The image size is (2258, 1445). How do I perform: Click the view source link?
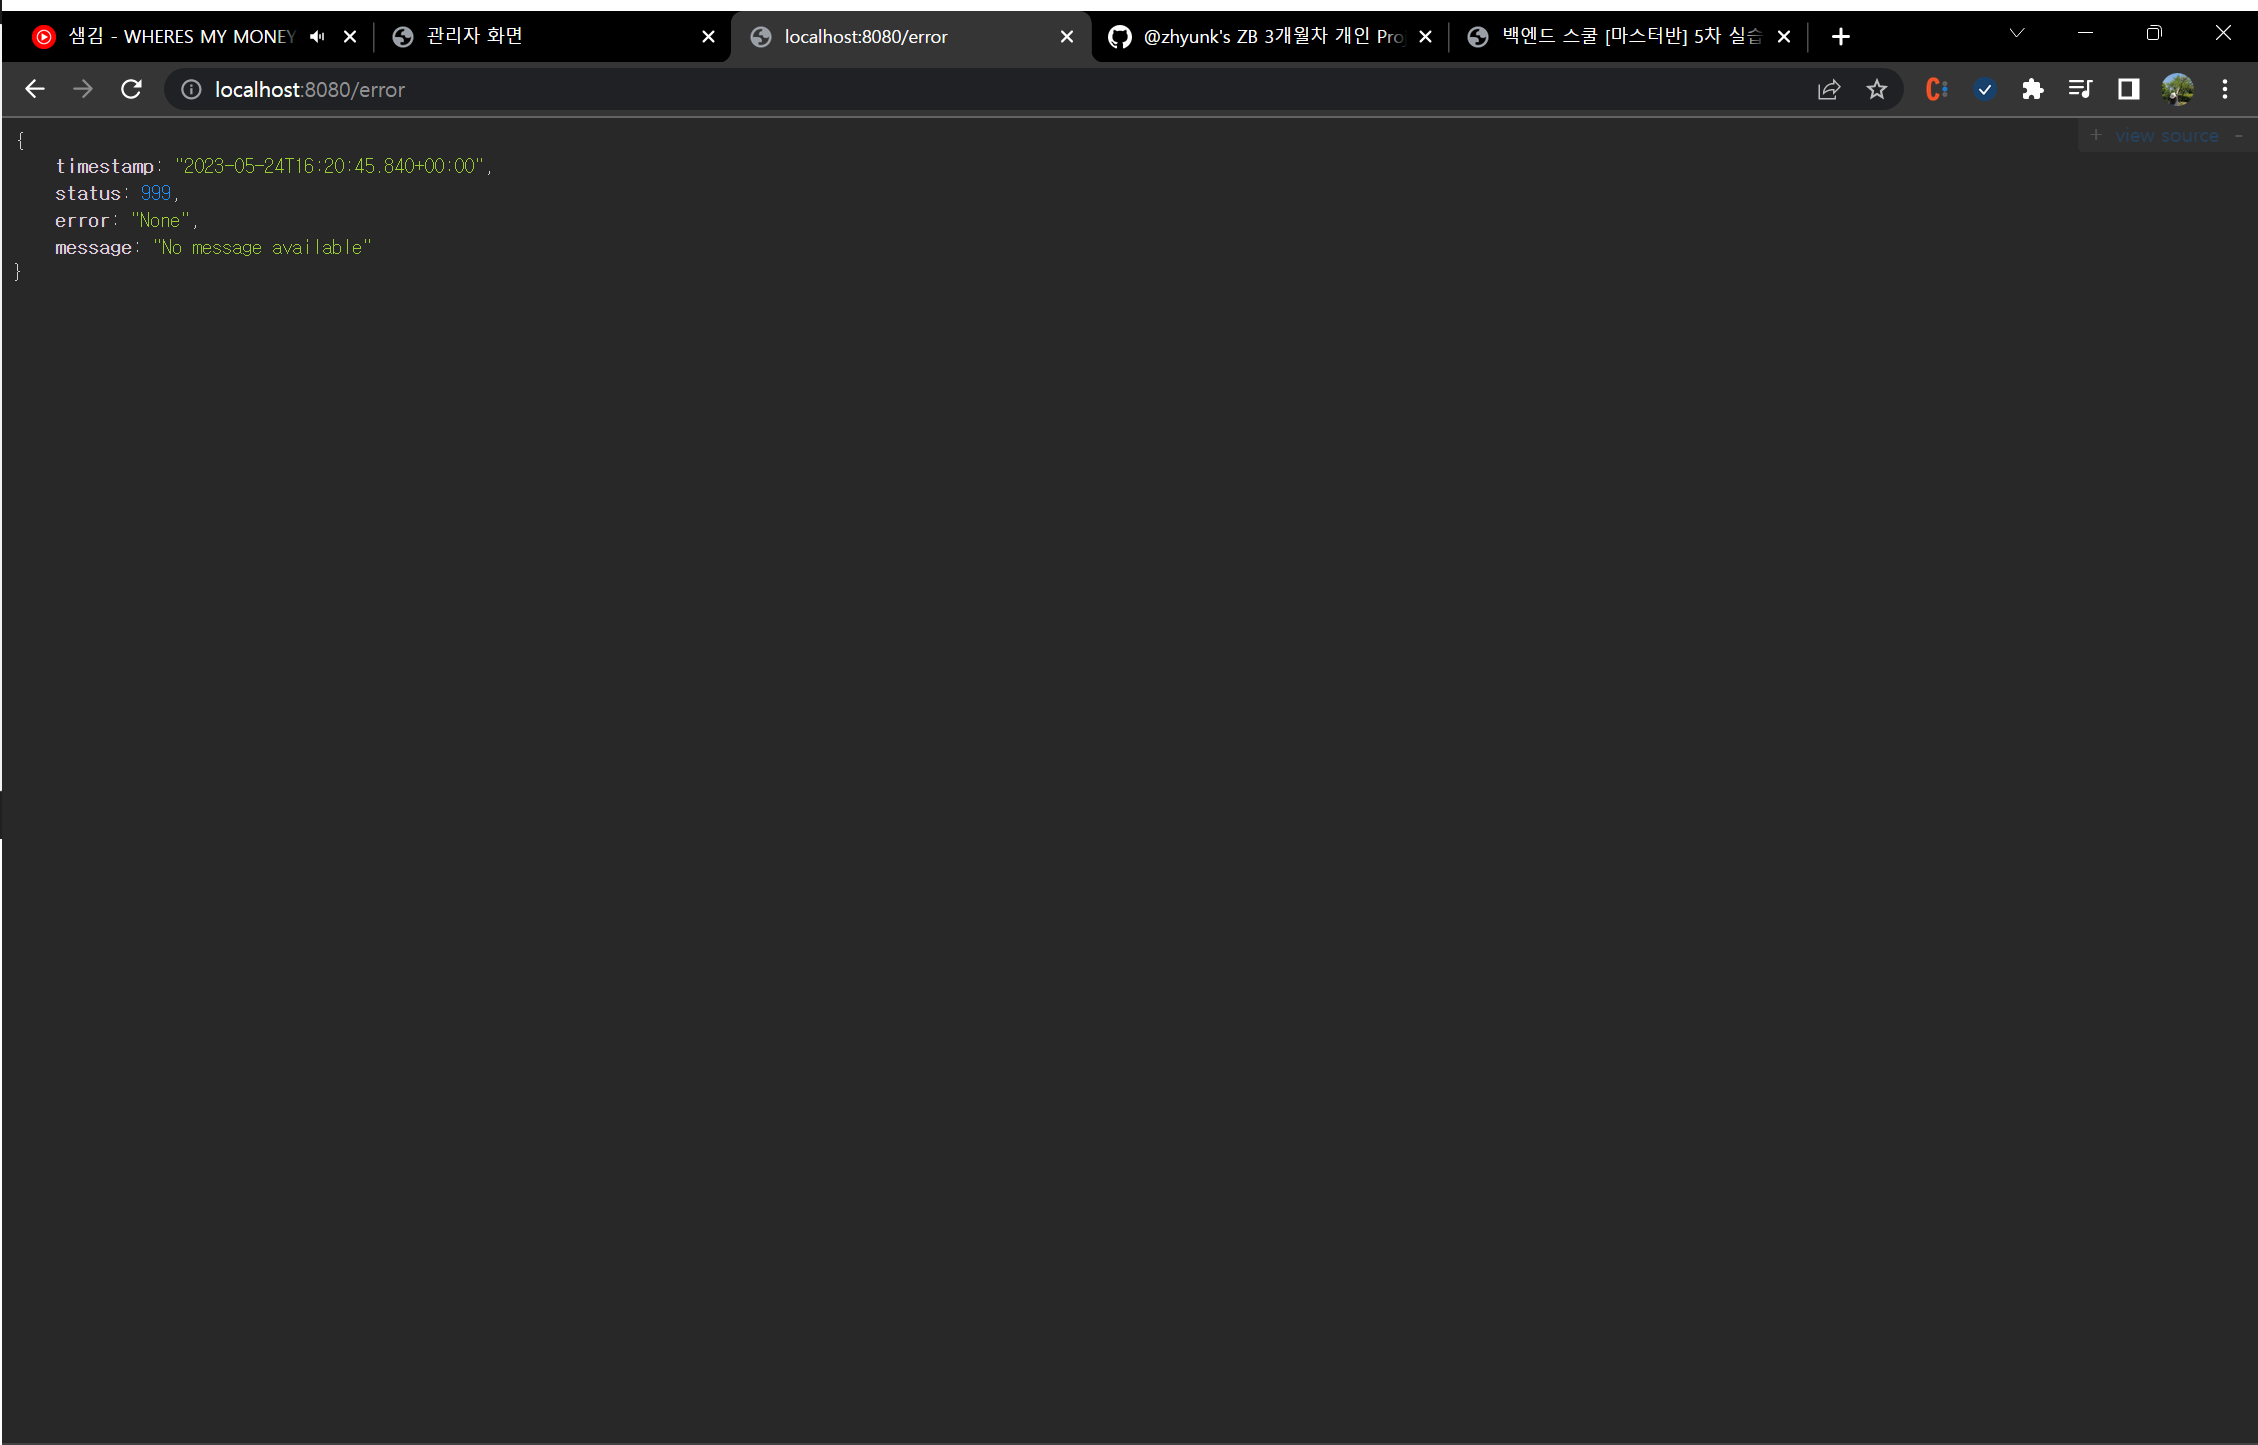[2166, 136]
